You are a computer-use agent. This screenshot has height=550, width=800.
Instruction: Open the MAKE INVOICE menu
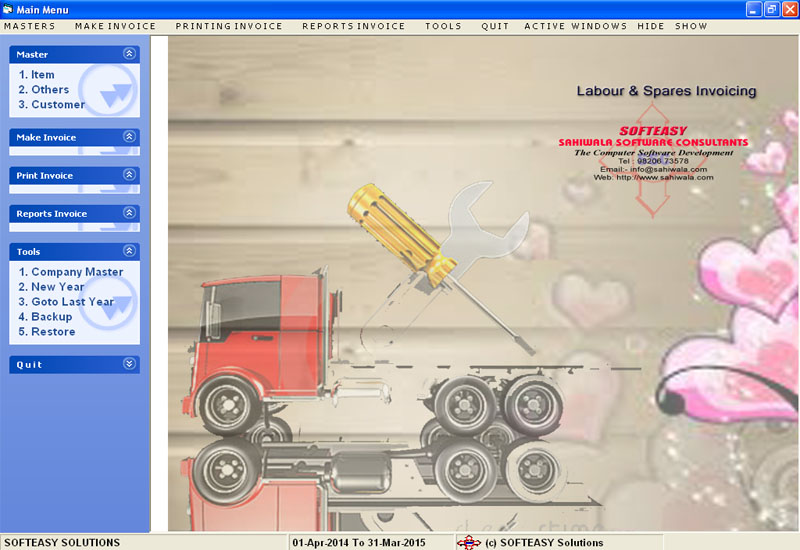pyautogui.click(x=115, y=26)
